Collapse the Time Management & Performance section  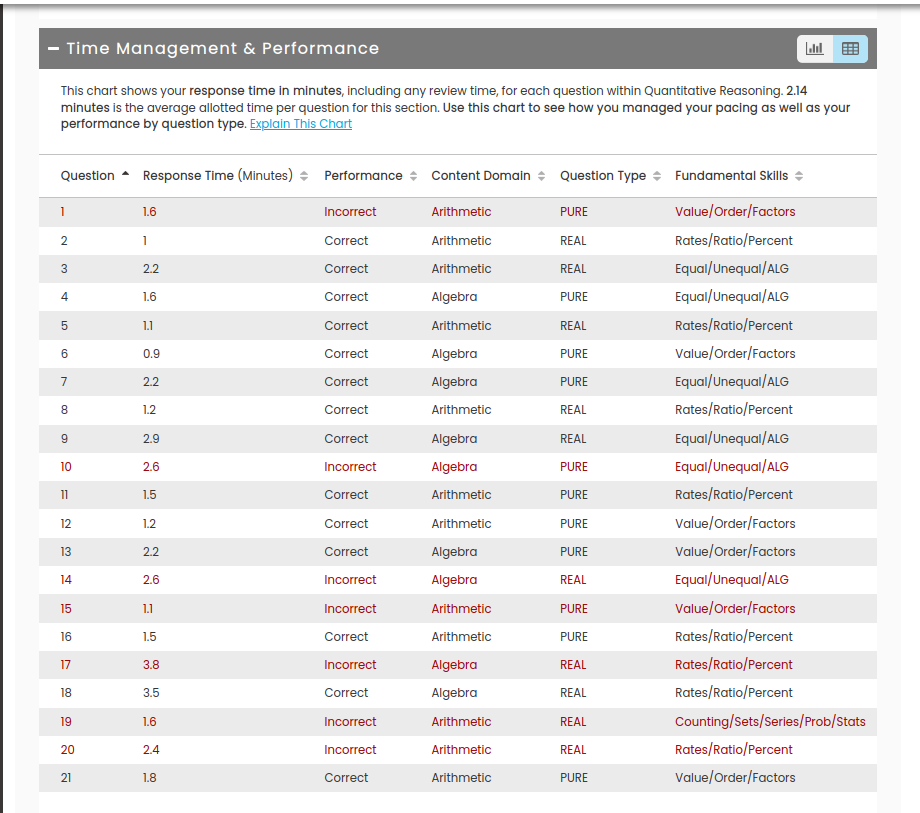(53, 49)
